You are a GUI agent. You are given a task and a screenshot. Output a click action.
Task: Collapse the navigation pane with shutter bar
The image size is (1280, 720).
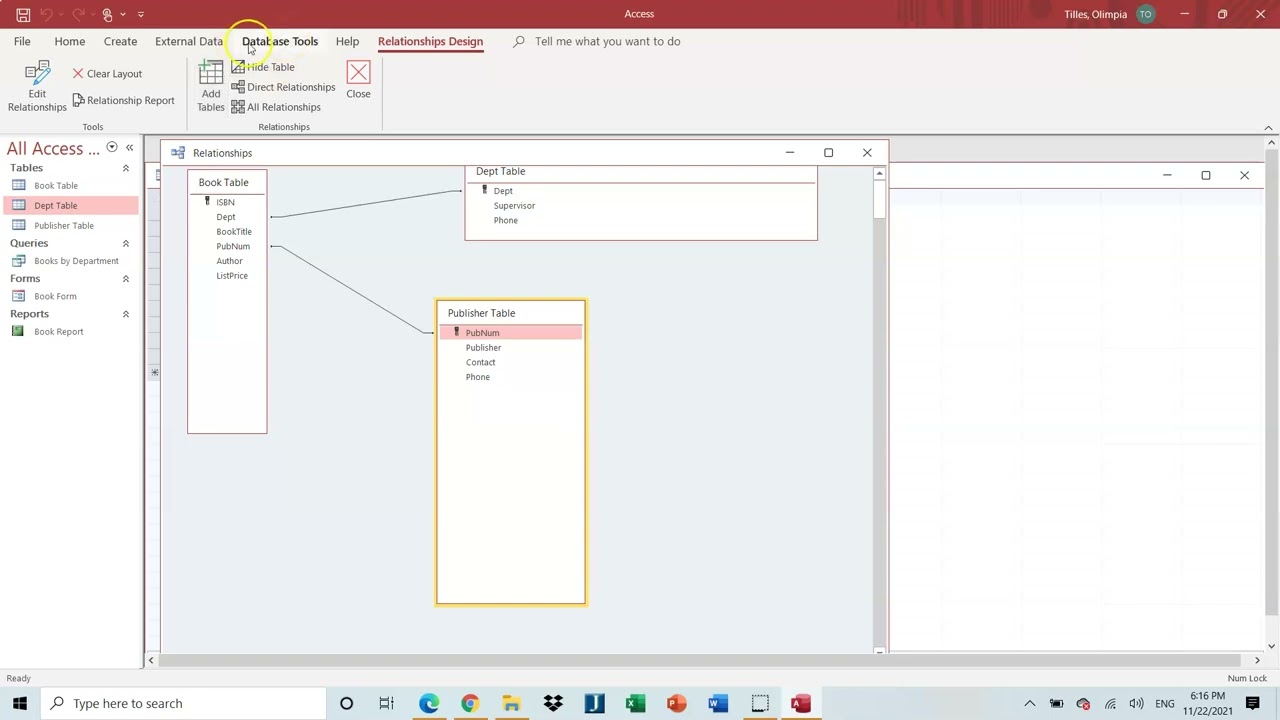tap(129, 148)
